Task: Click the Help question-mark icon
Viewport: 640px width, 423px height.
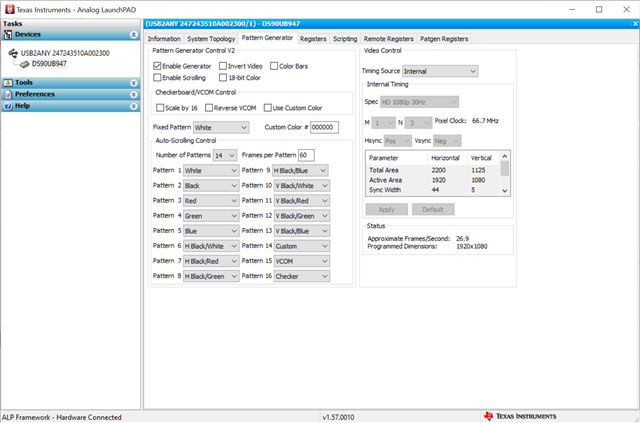Action: pyautogui.click(x=8, y=106)
